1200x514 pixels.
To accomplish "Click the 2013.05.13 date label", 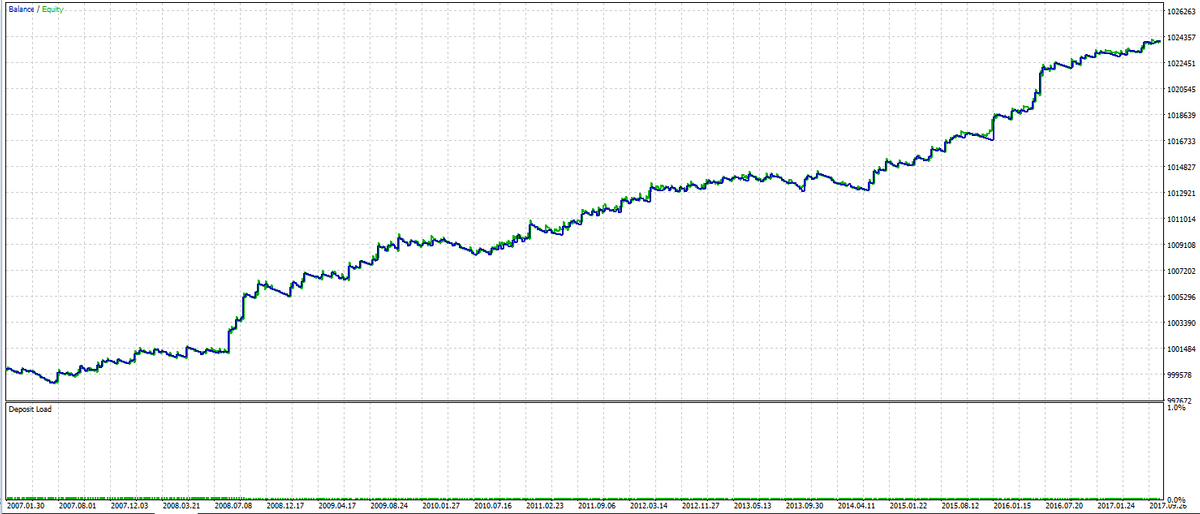I will pos(753,507).
